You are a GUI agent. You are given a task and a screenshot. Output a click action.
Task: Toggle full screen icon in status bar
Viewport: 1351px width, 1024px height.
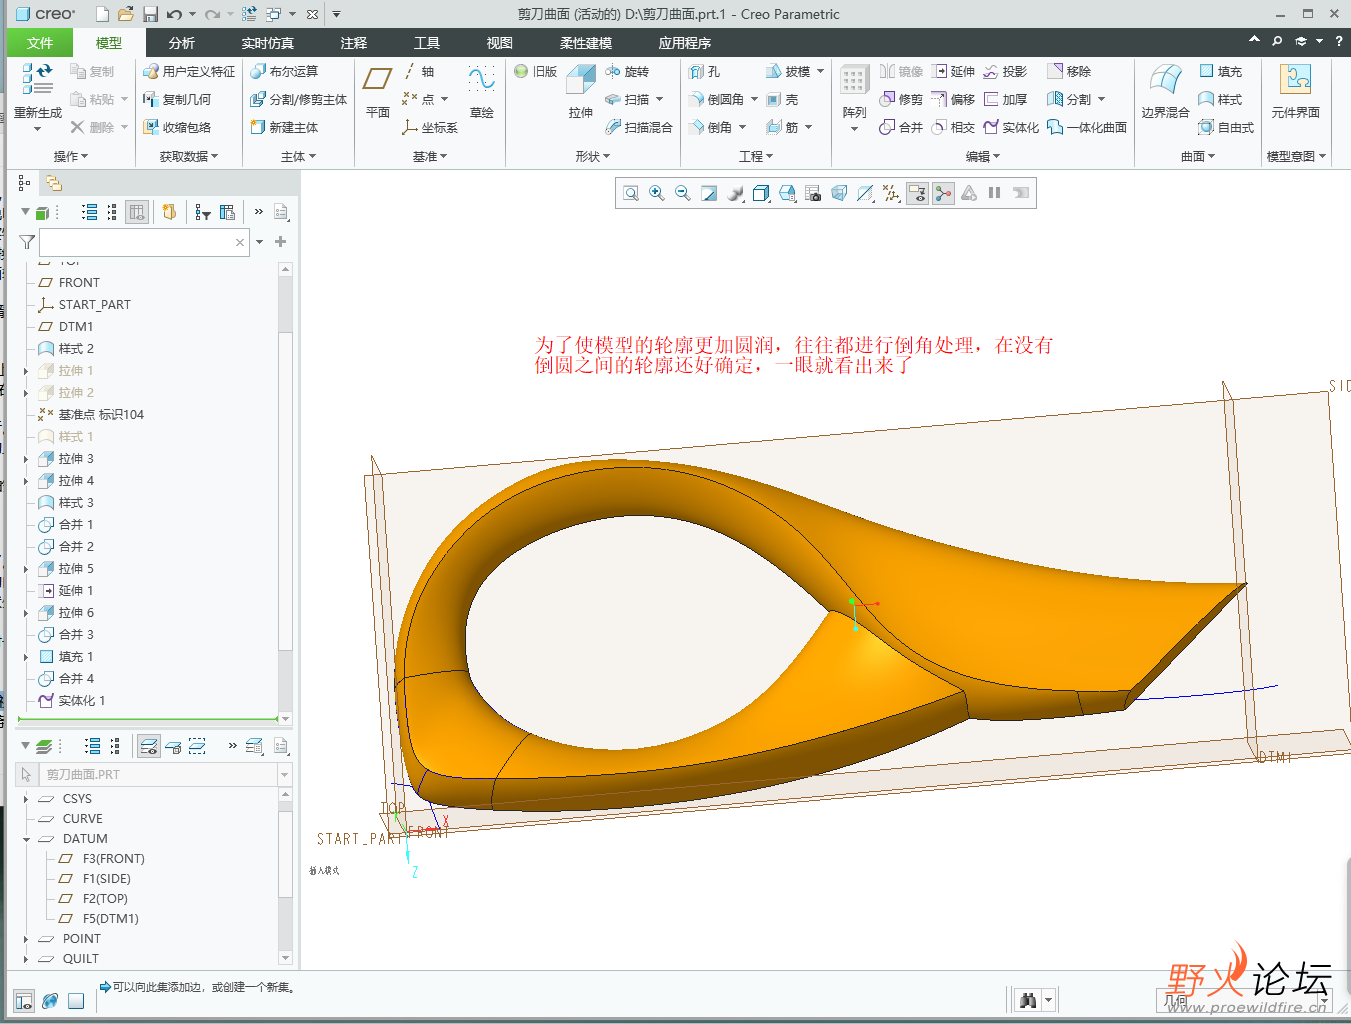click(x=76, y=1001)
